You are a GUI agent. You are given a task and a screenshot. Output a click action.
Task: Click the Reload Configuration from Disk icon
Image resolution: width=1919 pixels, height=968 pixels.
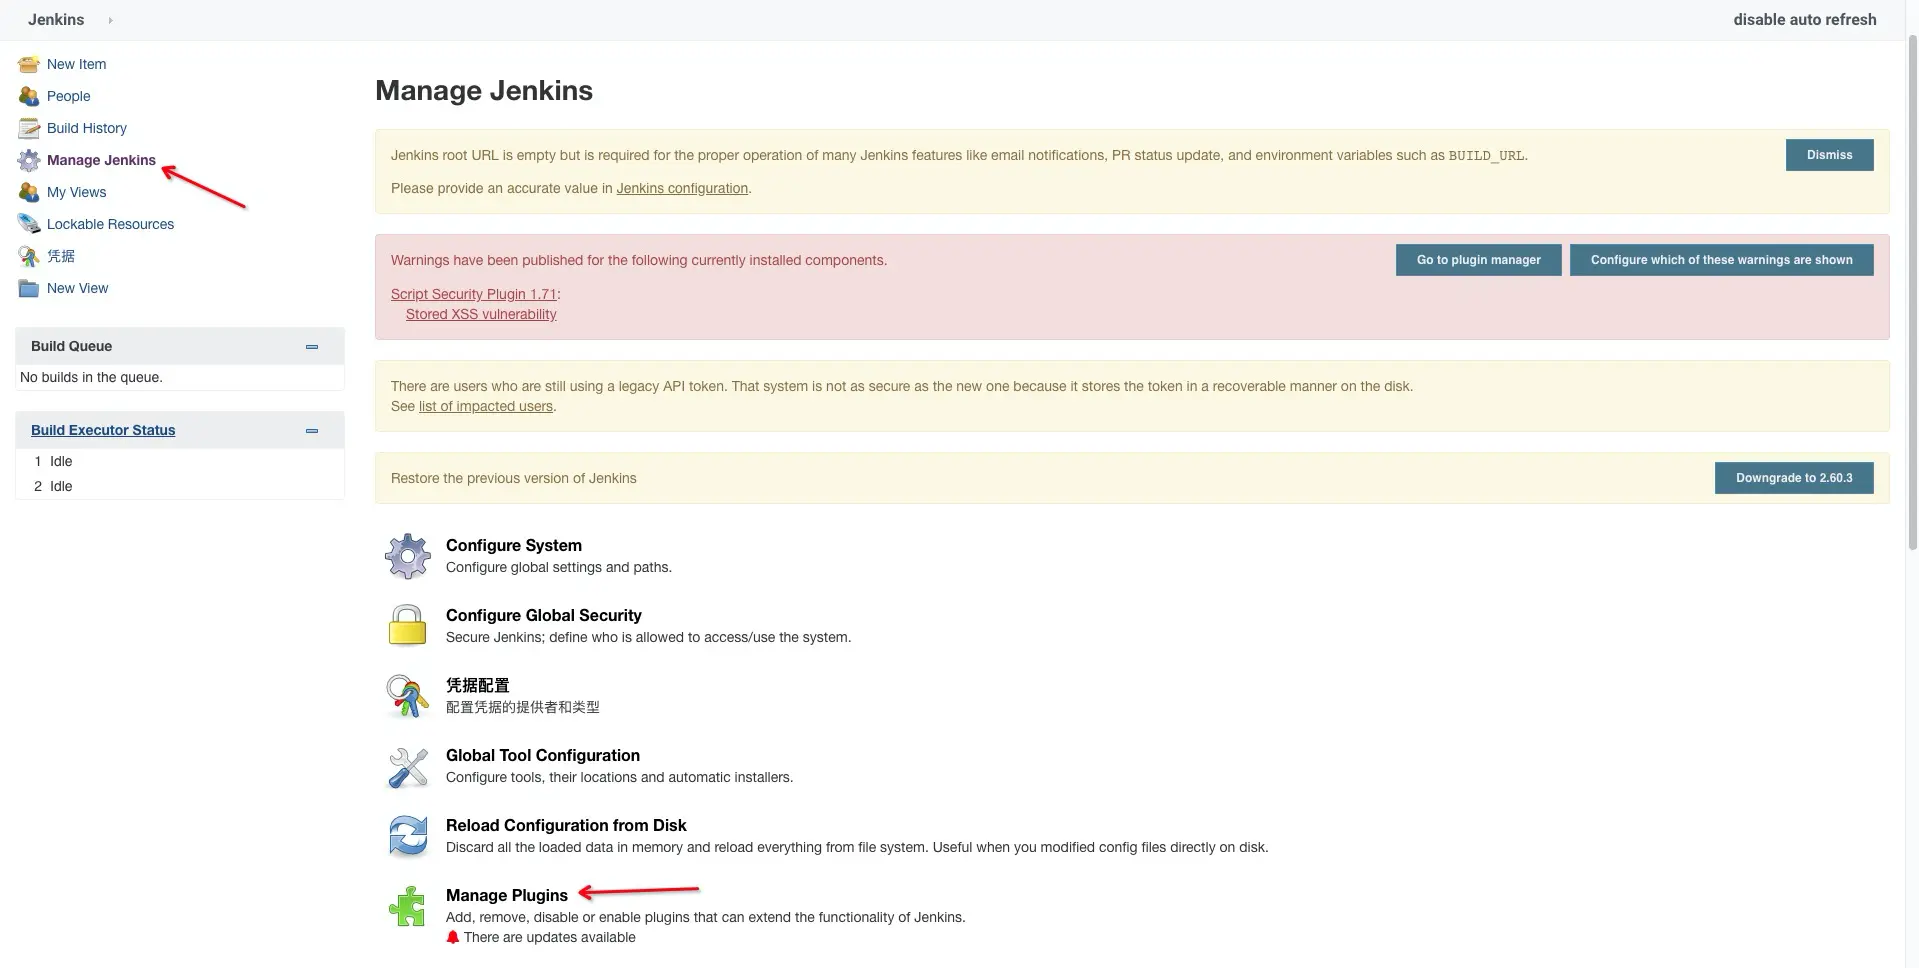tap(408, 836)
